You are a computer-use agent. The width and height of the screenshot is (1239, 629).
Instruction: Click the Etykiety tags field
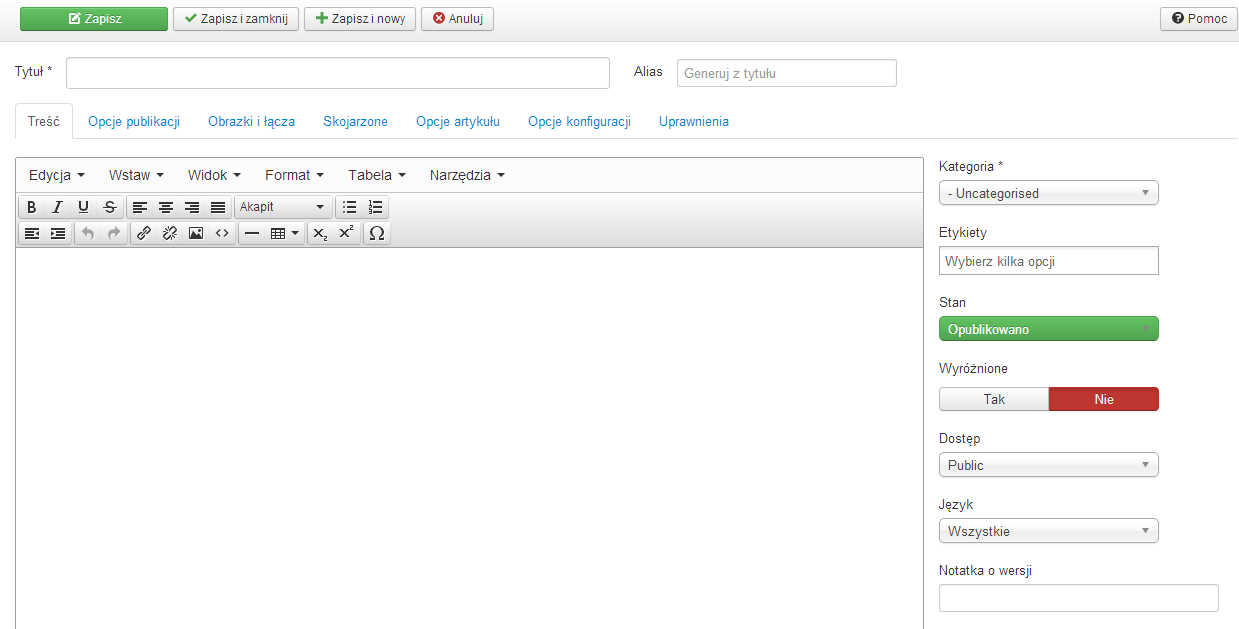tap(1049, 261)
